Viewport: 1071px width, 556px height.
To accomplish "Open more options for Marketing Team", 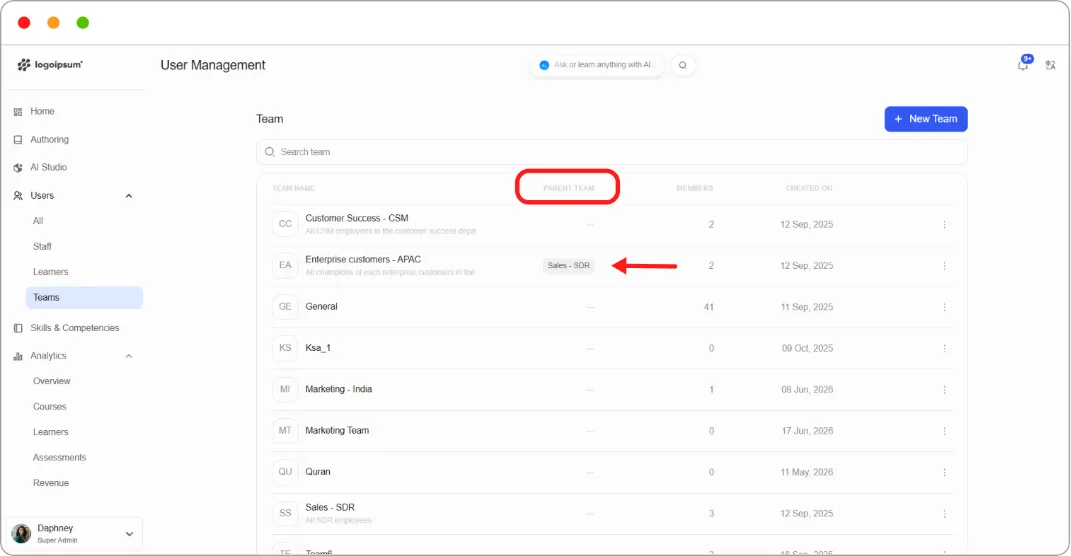I will coord(945,431).
